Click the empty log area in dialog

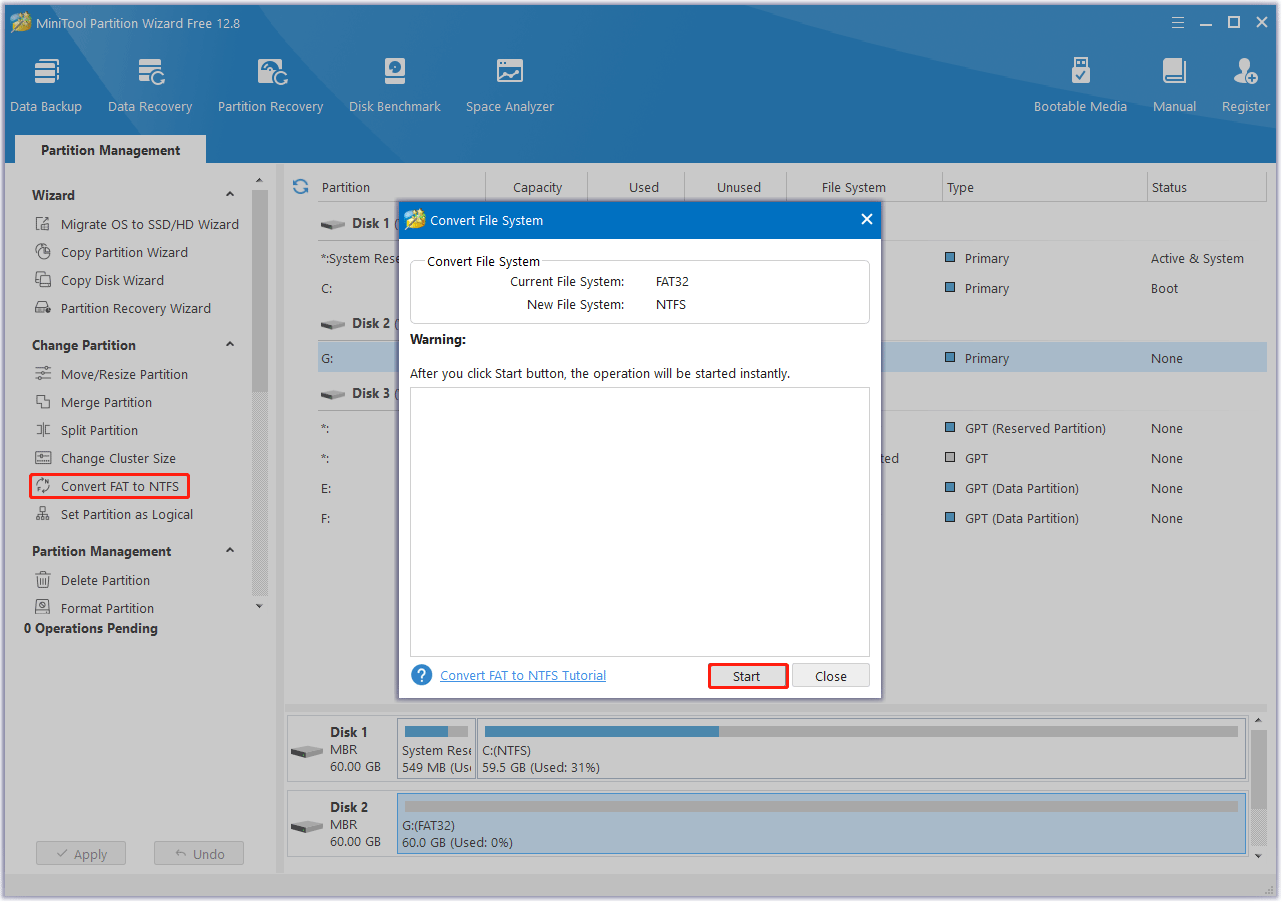(640, 522)
